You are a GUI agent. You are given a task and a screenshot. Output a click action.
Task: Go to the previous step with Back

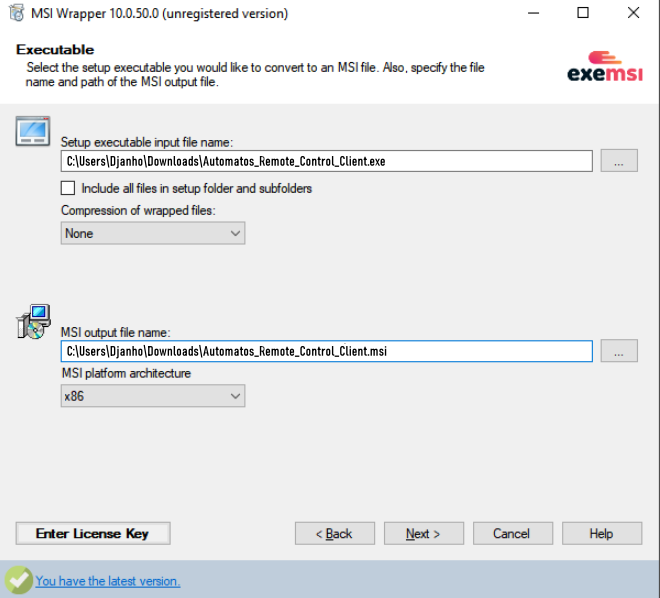click(335, 534)
